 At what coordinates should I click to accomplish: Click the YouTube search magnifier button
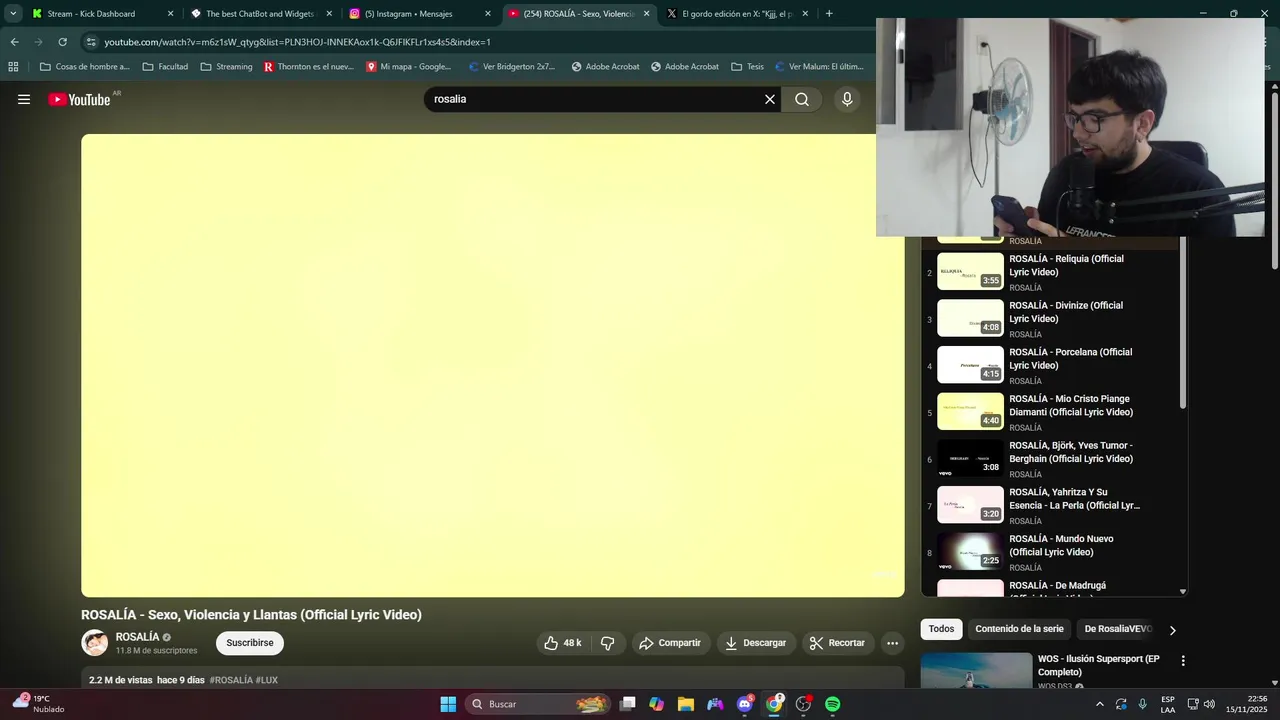coord(802,99)
